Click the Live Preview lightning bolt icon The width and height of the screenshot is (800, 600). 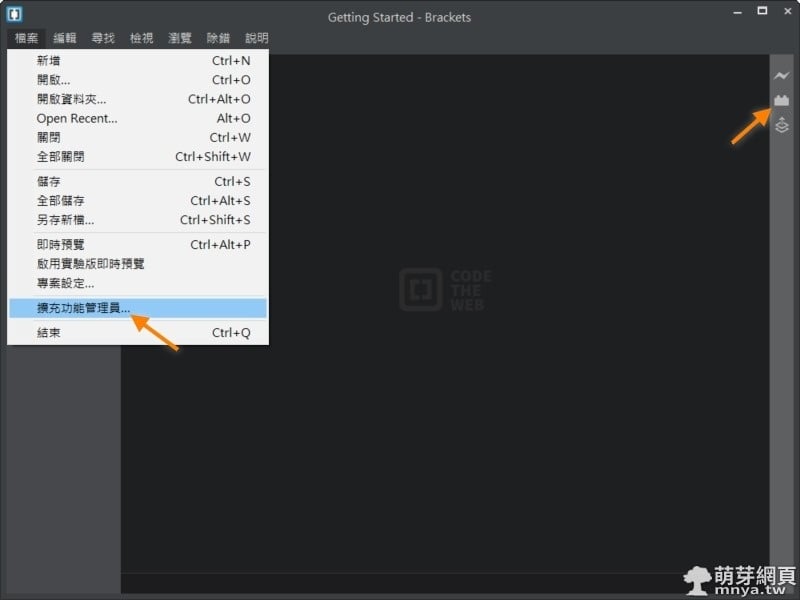tap(782, 76)
